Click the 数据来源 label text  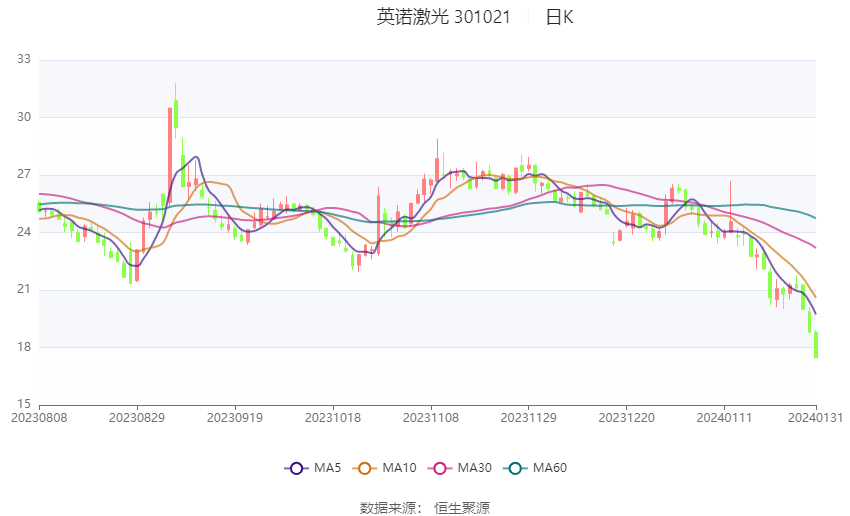pos(391,508)
